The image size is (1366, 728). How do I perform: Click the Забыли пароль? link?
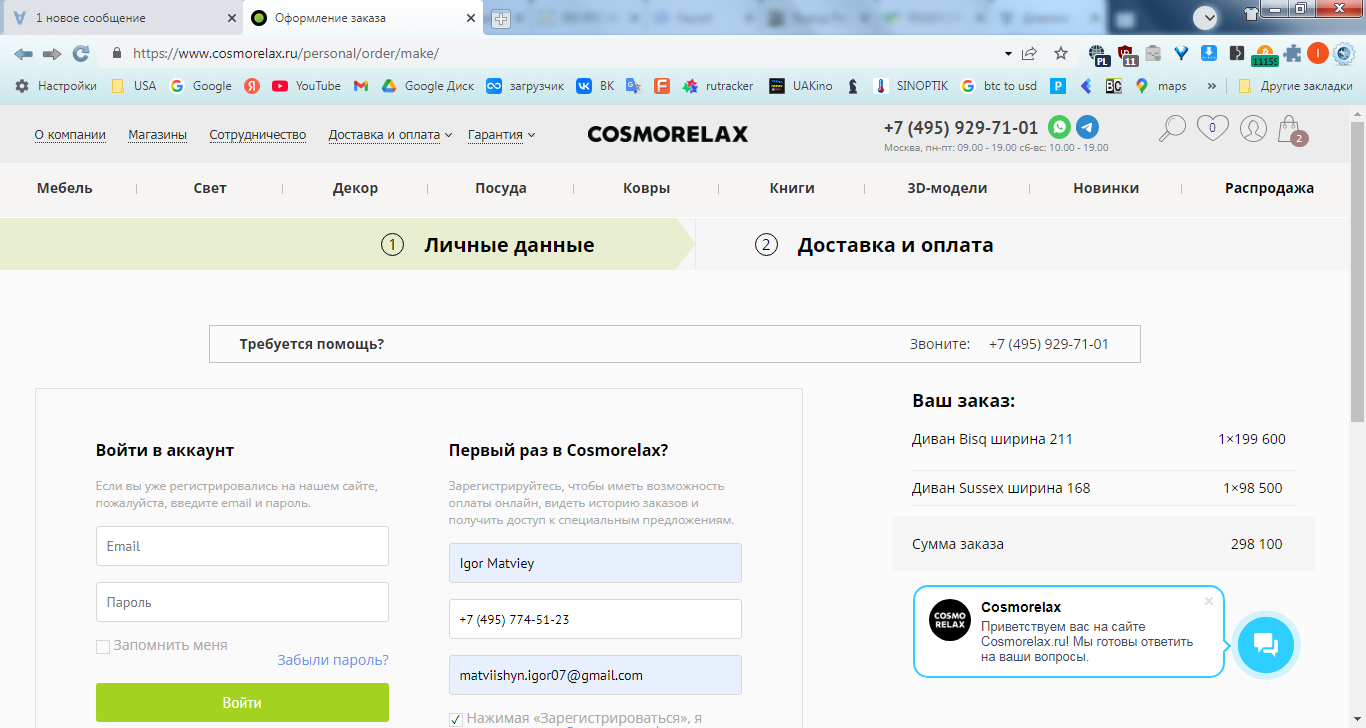(x=333, y=660)
